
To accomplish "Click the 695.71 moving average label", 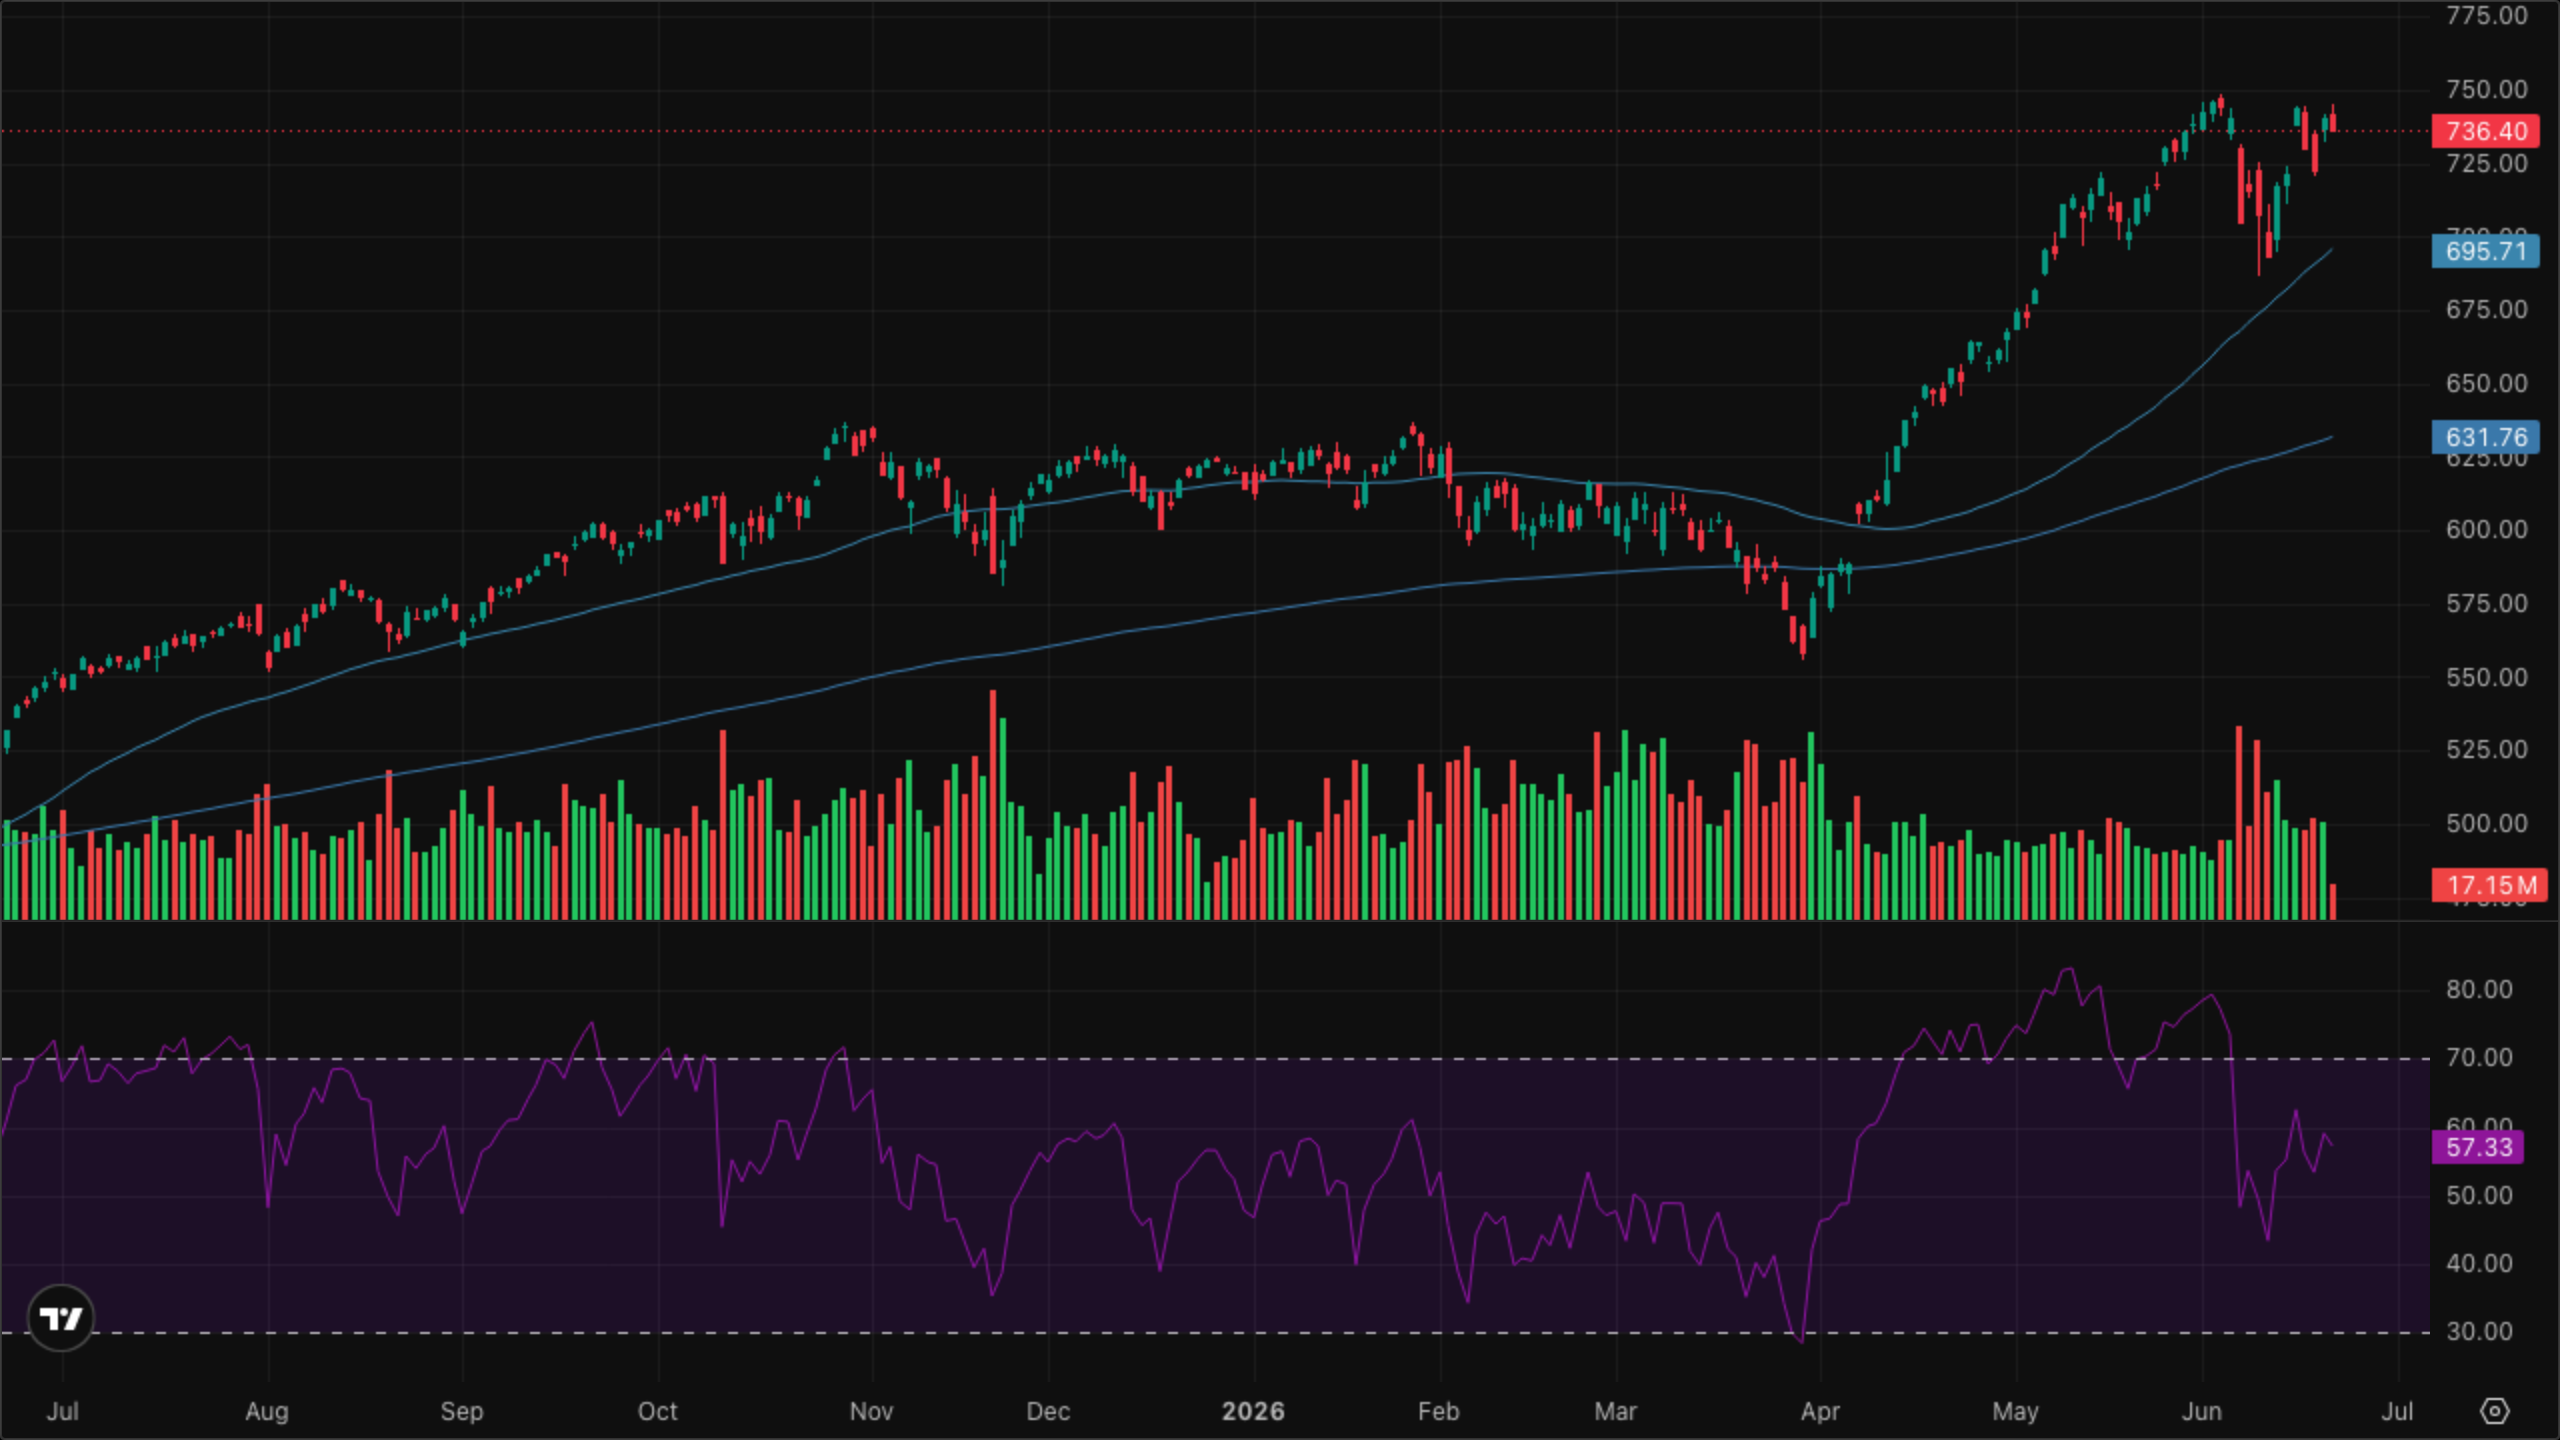I will pos(2486,251).
